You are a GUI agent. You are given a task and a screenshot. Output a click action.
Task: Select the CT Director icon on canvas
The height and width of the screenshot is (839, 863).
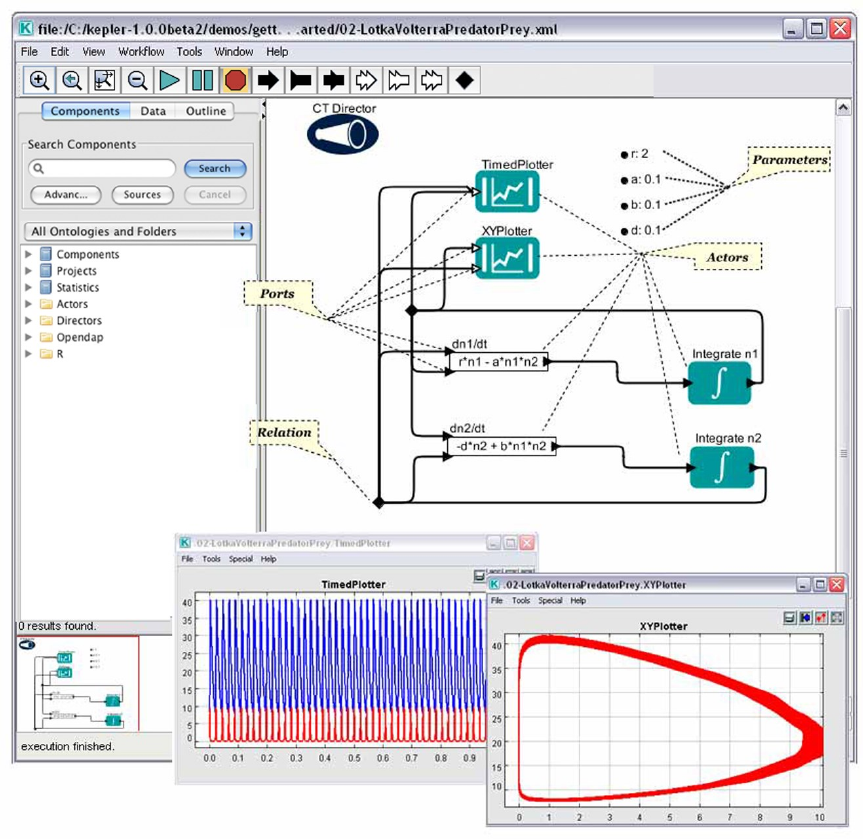tap(341, 133)
